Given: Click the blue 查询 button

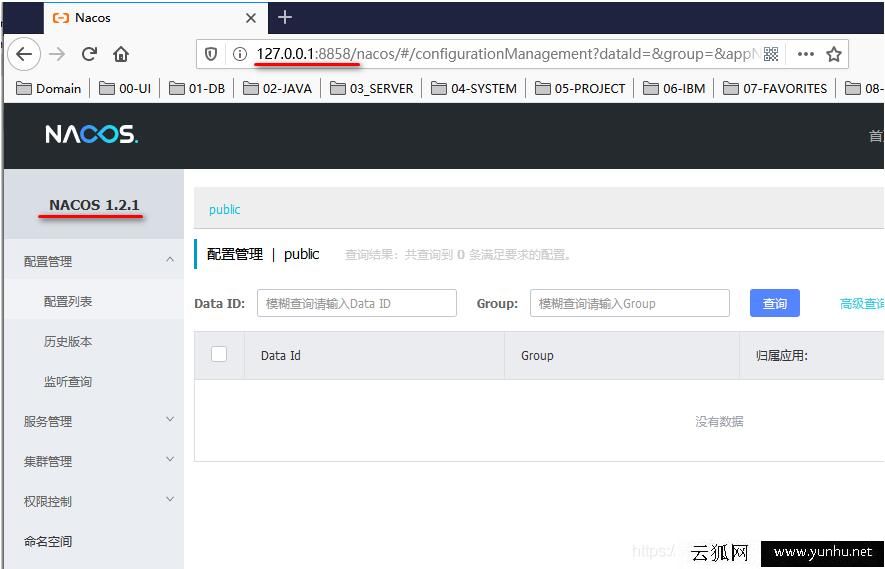Looking at the screenshot, I should pyautogui.click(x=774, y=303).
